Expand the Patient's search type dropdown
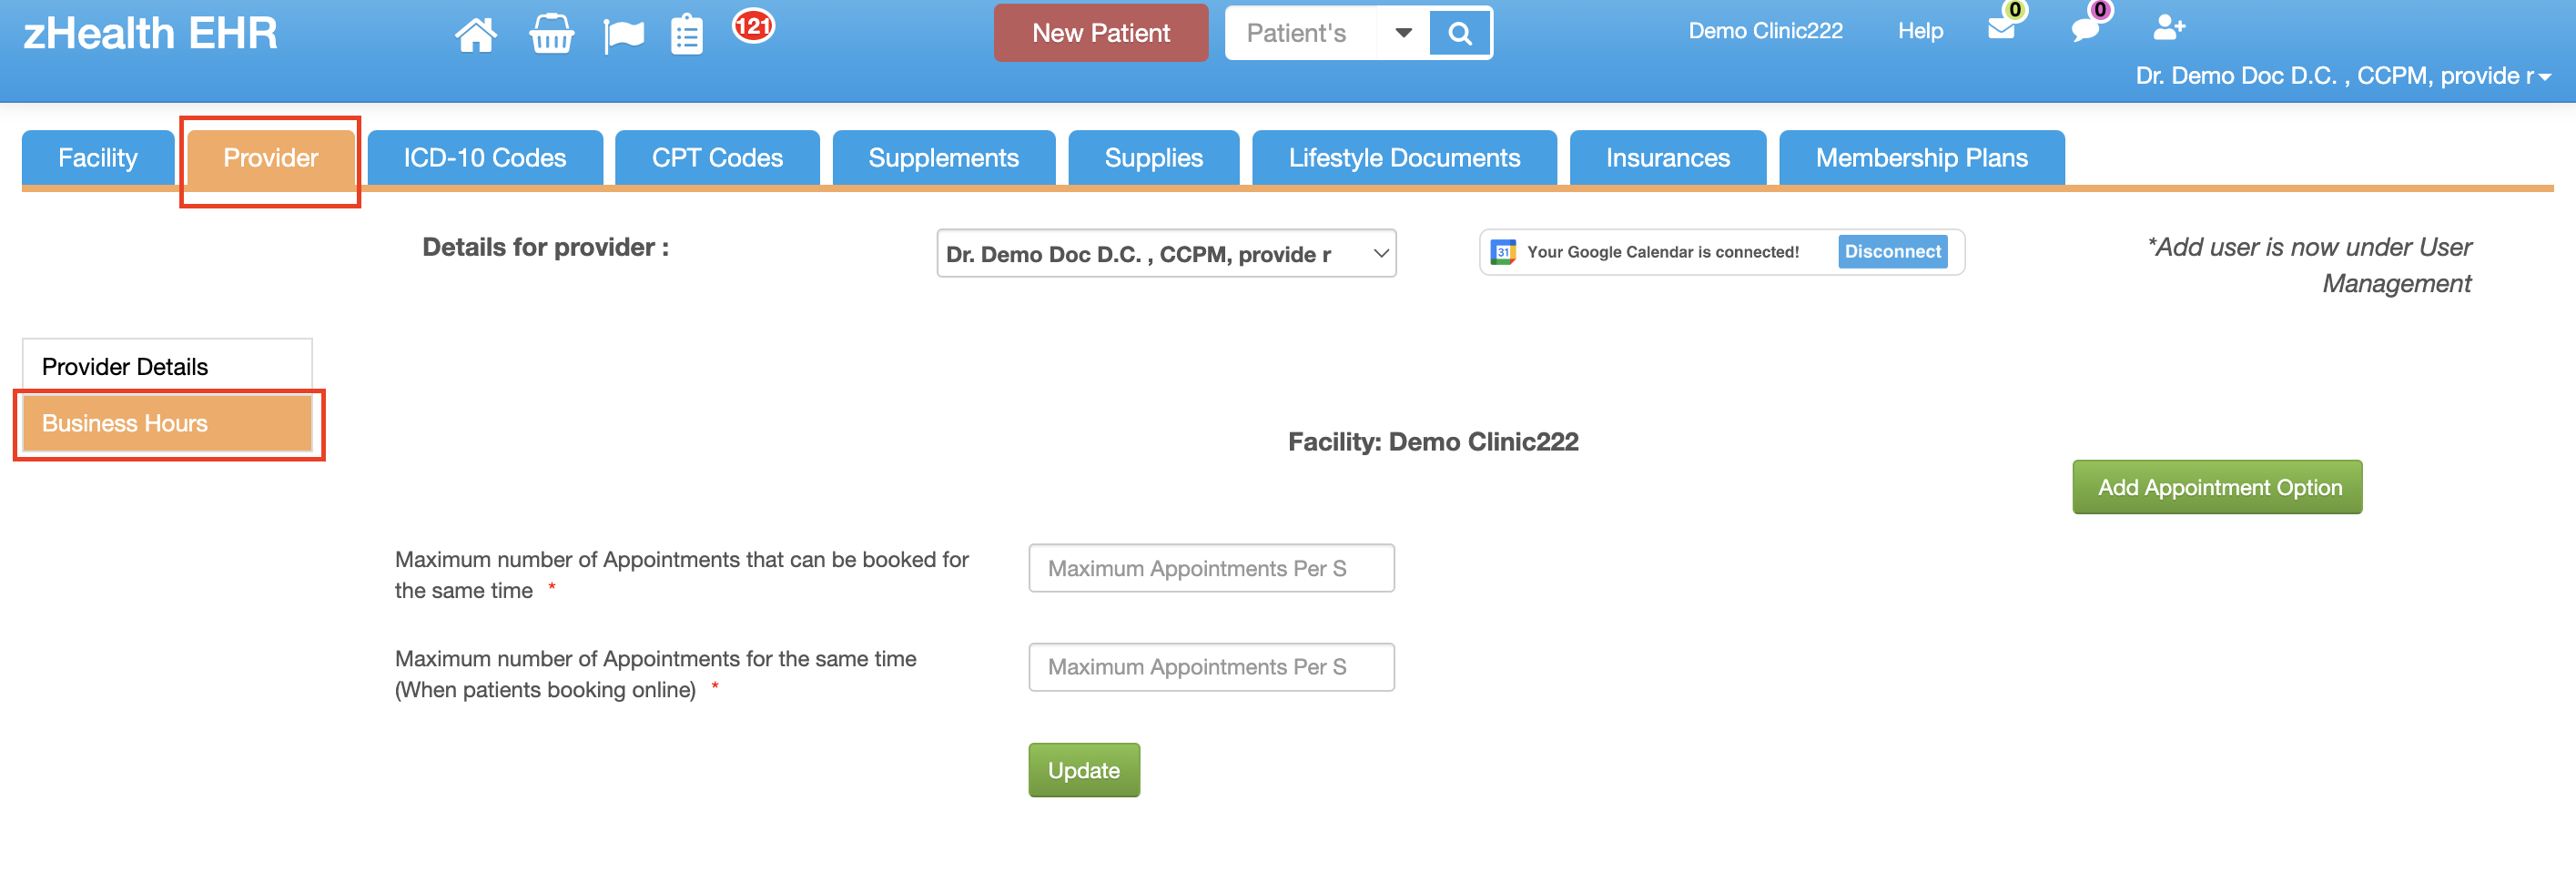Screen dimensions: 2576x872 [1402, 33]
